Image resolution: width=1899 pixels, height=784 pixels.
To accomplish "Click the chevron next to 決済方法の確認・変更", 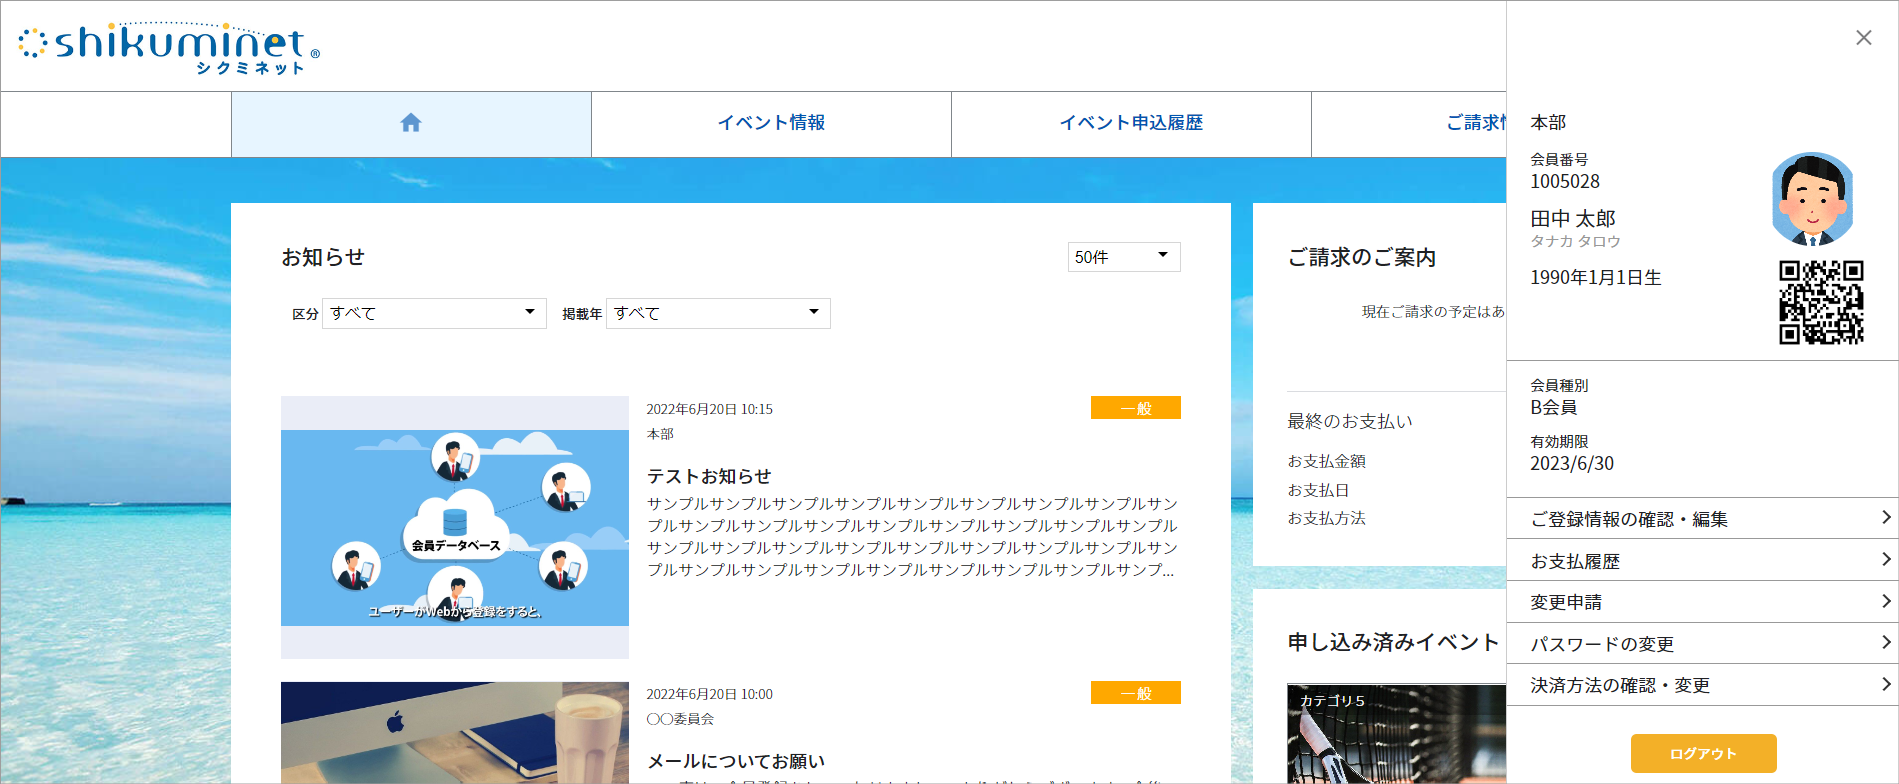I will pyautogui.click(x=1885, y=685).
